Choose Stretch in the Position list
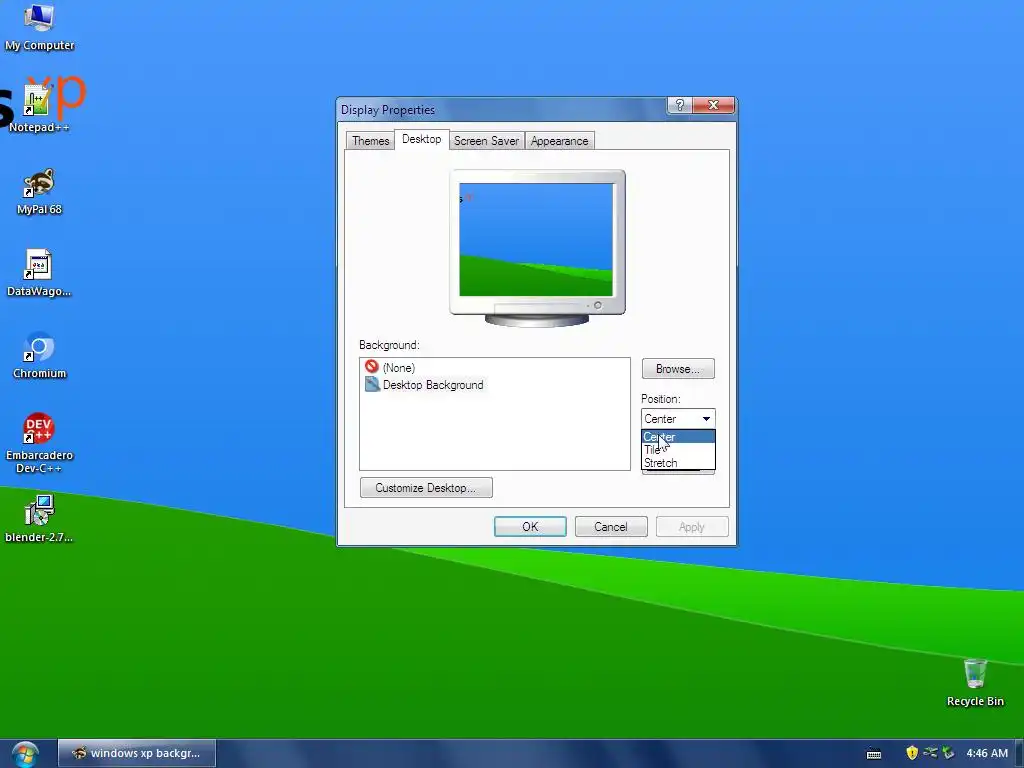This screenshot has width=1024, height=768. (678, 463)
